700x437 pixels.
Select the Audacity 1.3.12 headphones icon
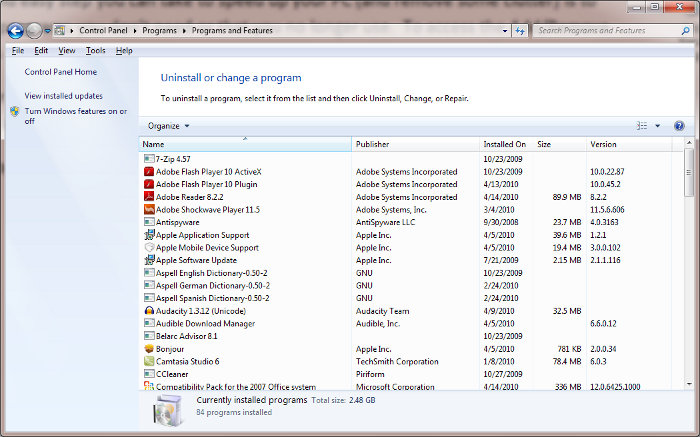click(149, 311)
